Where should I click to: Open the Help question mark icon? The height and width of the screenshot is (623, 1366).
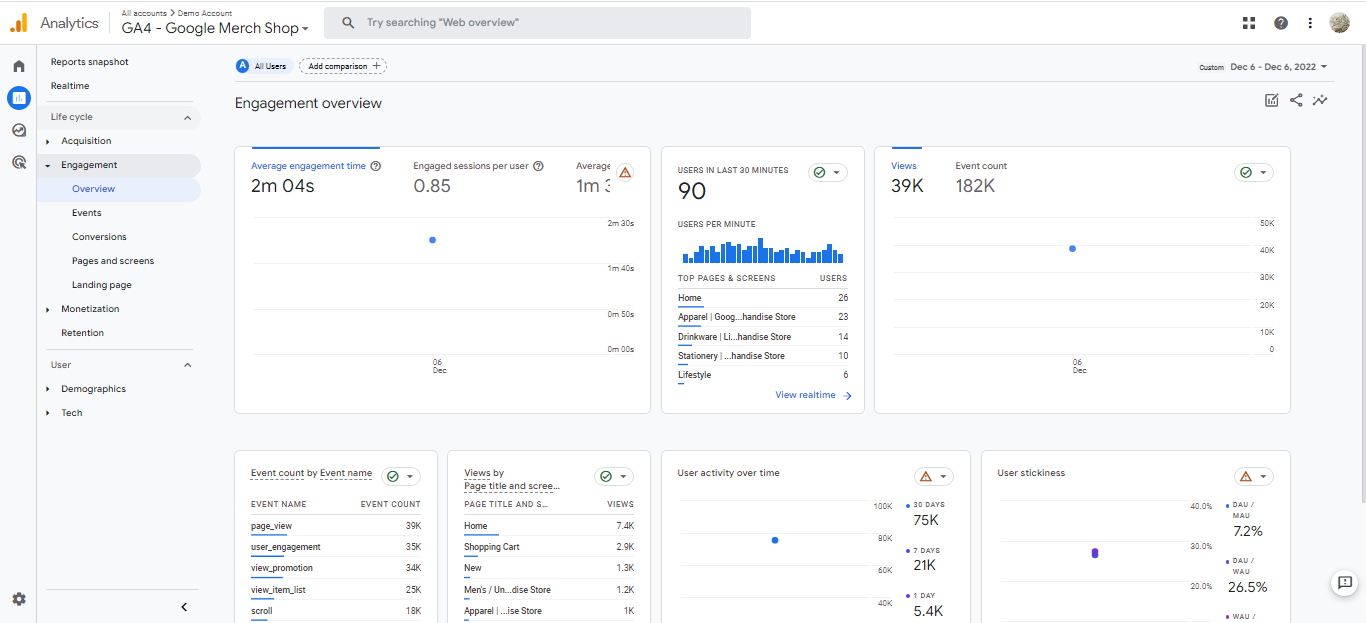tap(1281, 23)
